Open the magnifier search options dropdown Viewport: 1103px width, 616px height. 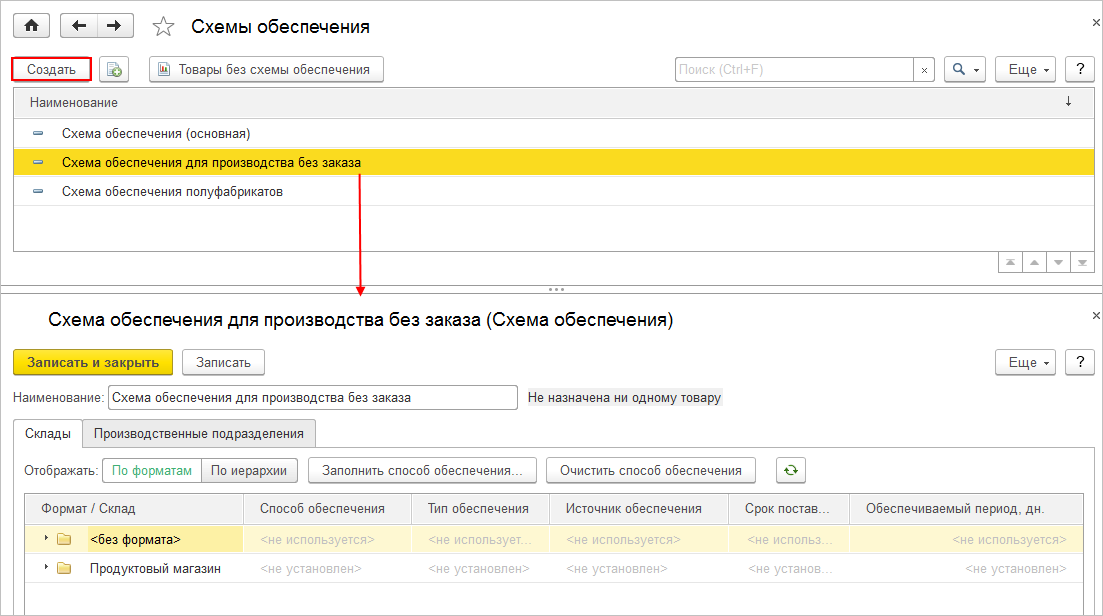(x=964, y=70)
